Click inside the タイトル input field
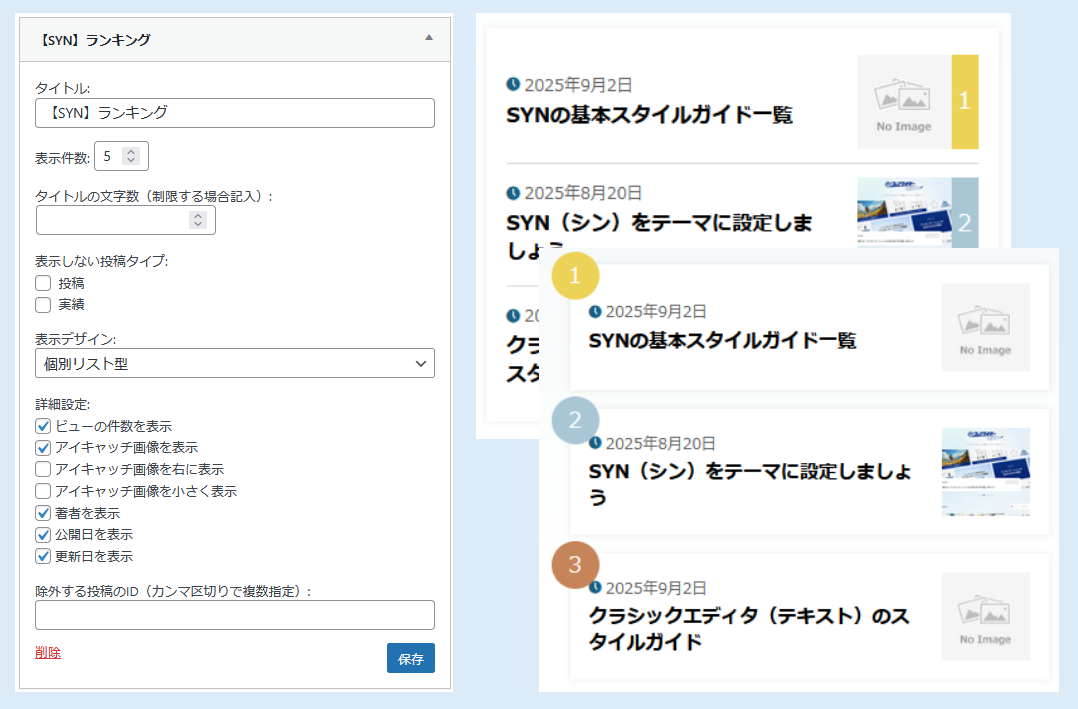Viewport: 1078px width, 709px height. tap(234, 113)
